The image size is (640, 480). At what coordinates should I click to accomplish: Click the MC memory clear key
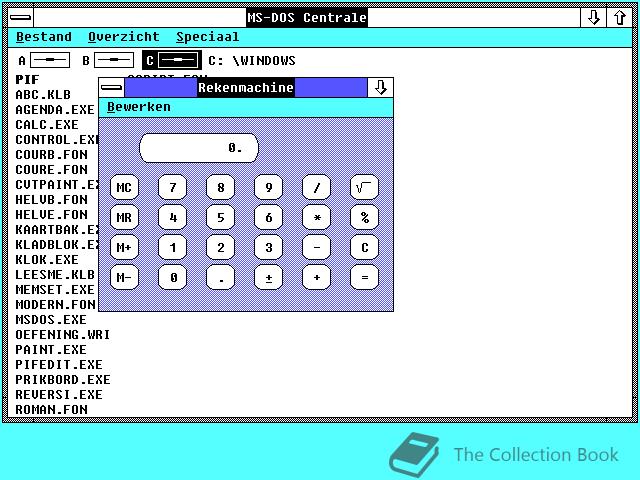(124, 187)
